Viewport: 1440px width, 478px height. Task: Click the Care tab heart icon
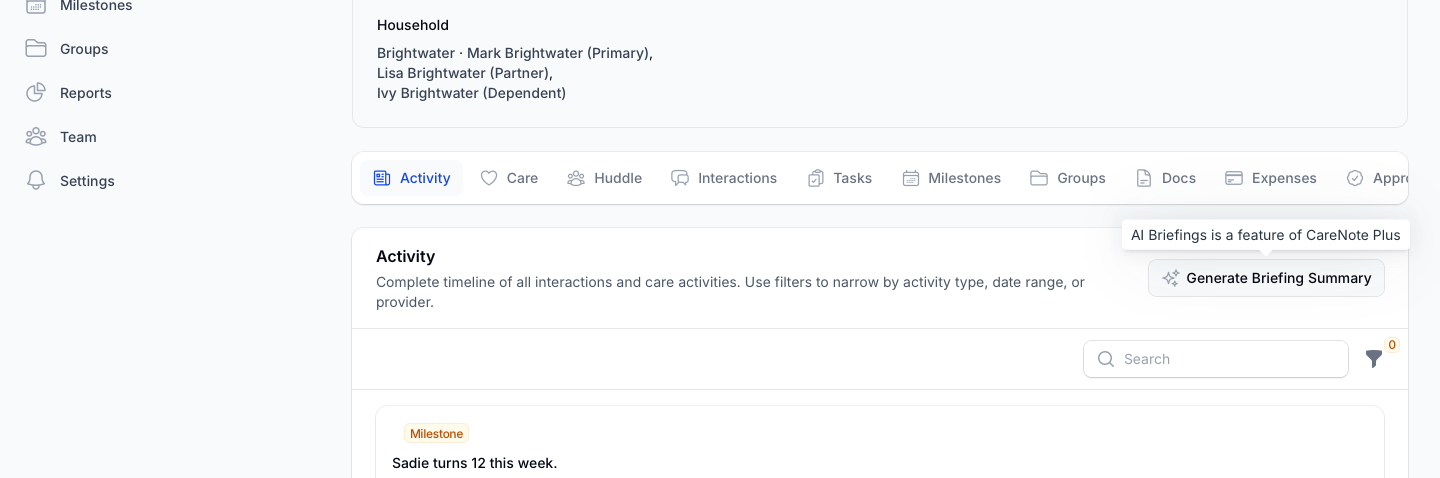[489, 178]
